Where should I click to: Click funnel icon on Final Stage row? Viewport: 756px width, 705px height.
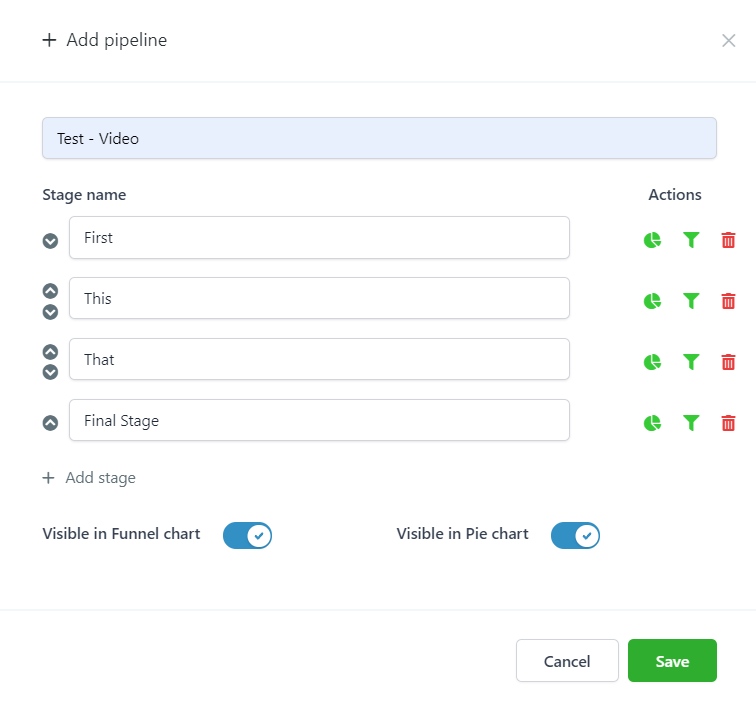tap(691, 423)
